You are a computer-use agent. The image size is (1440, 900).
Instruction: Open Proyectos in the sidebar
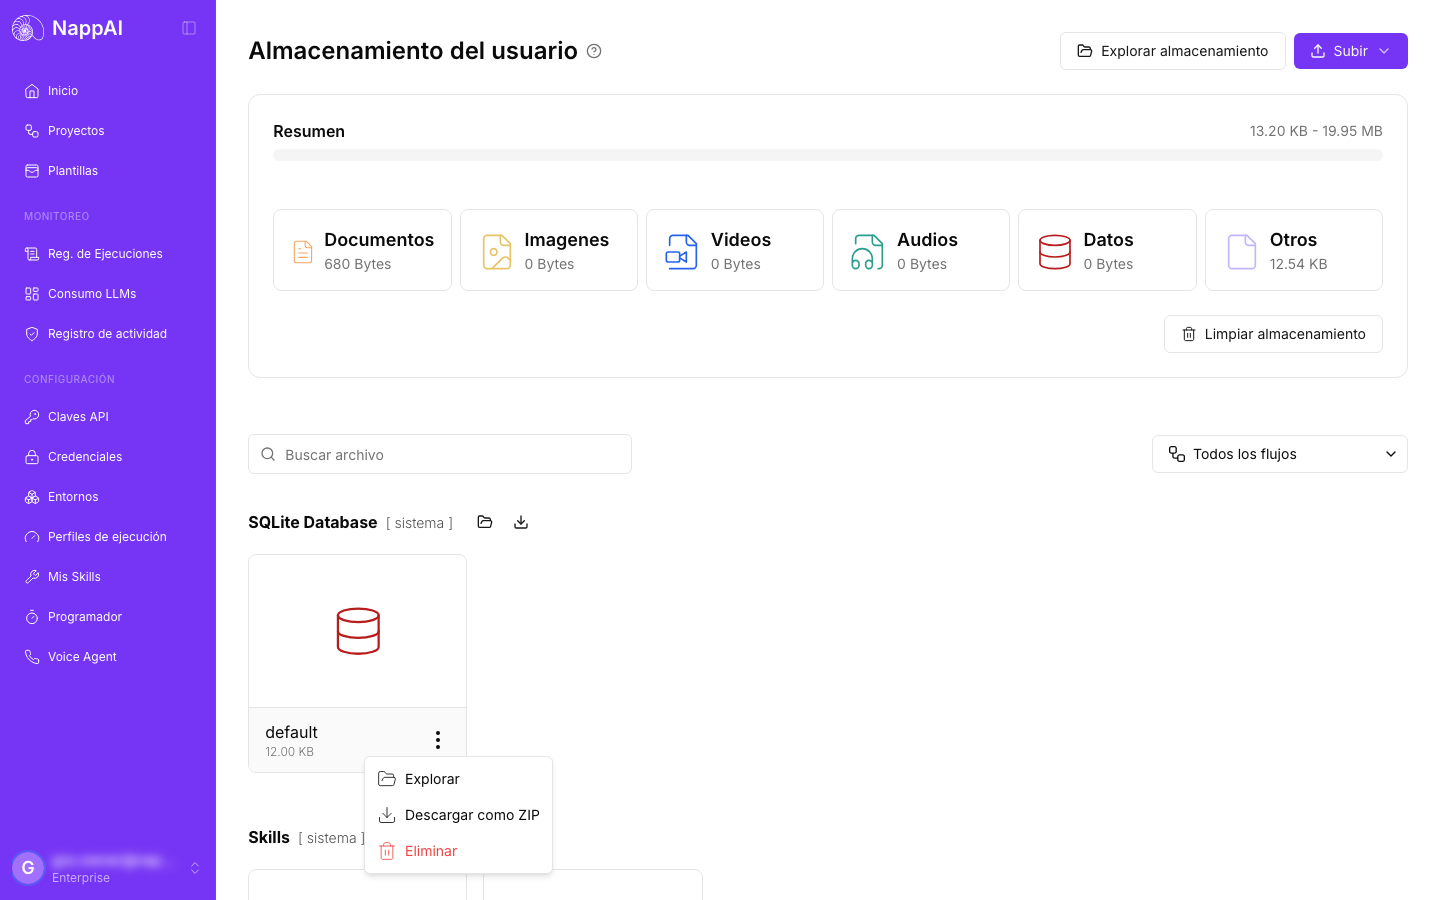[x=108, y=131]
